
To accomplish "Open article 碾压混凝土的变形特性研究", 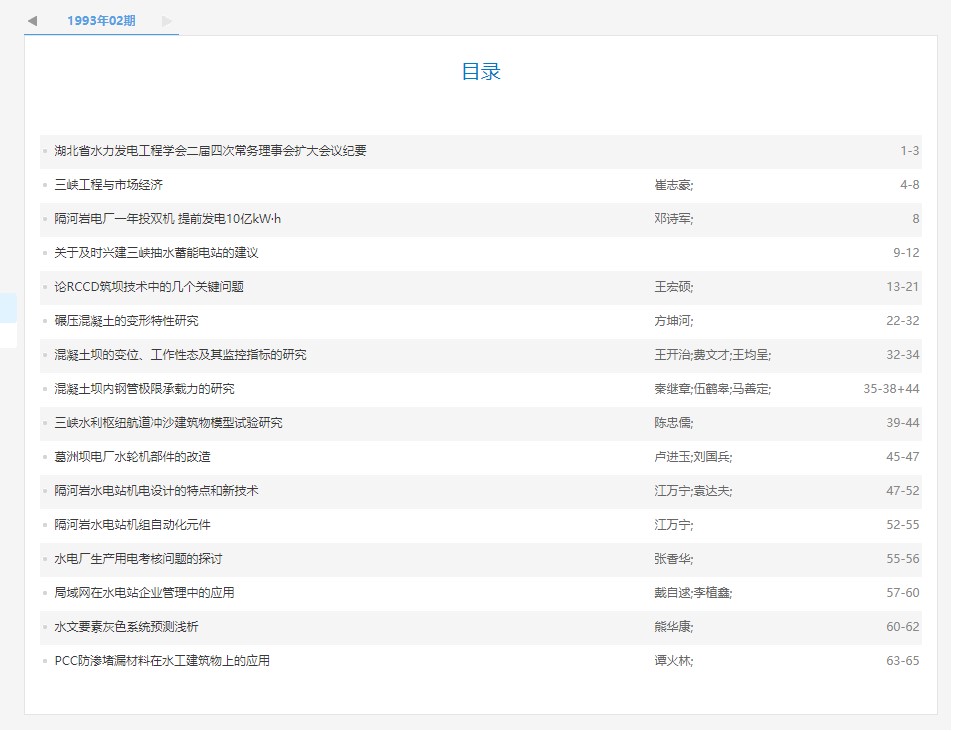I will point(126,321).
